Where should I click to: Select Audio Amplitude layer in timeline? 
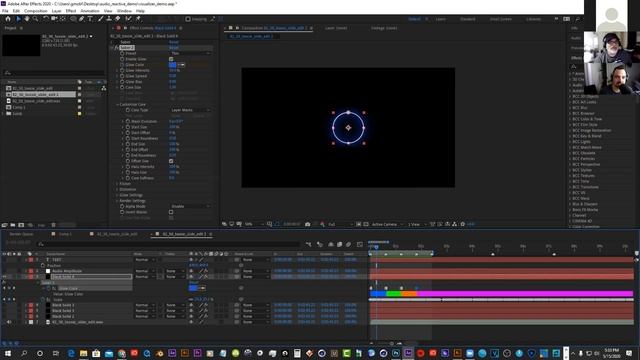[x=67, y=271]
